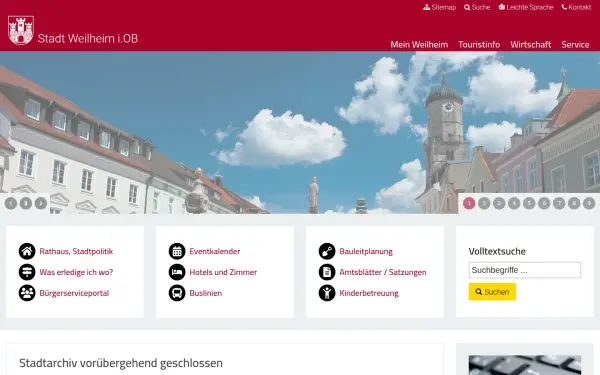The image size is (600, 375).
Task: Click the document icon beside Amtsblätter / Satzungen
Action: tap(327, 272)
